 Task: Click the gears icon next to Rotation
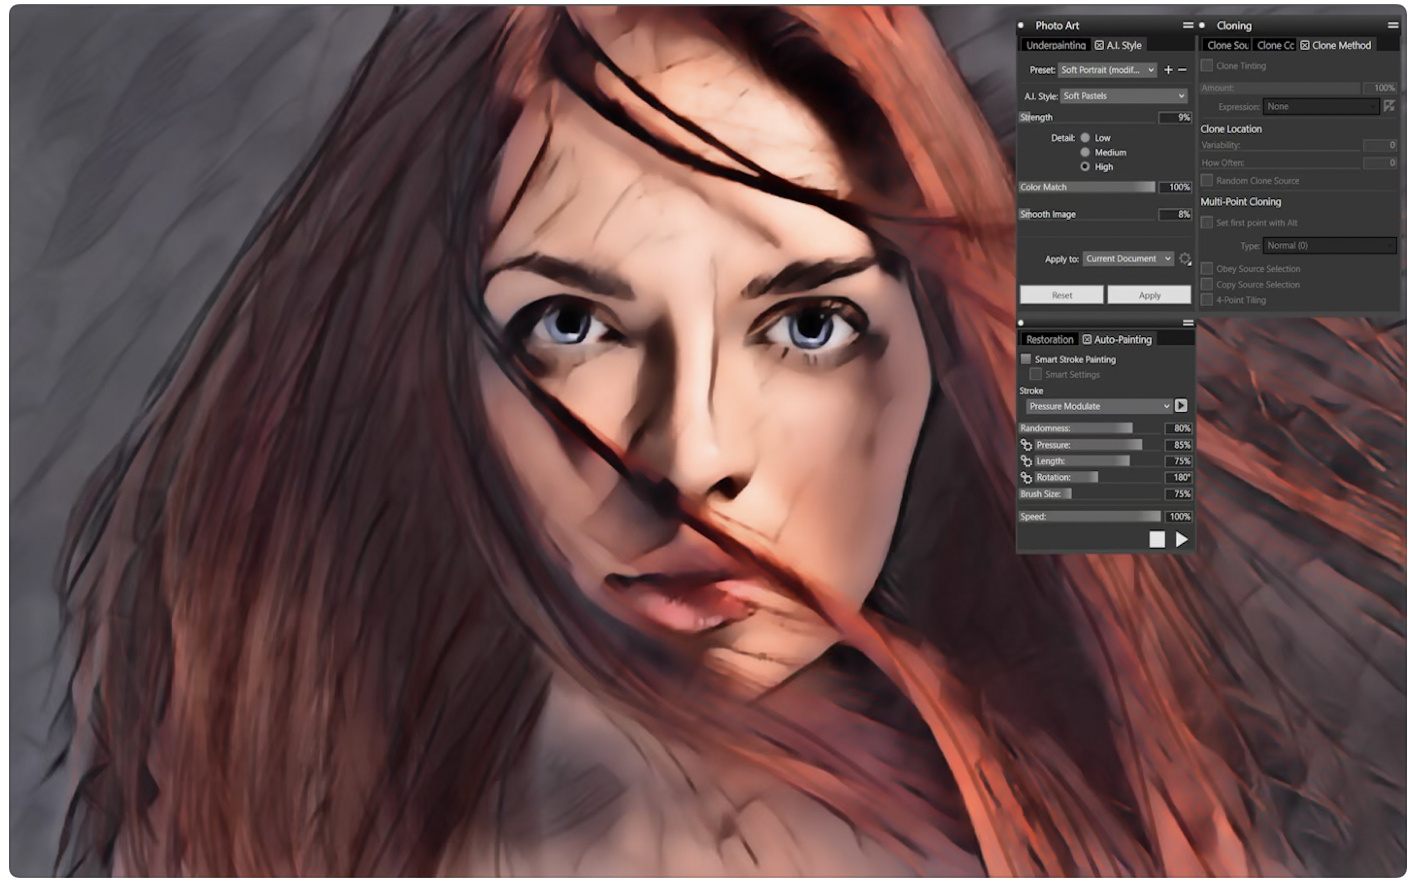tap(1026, 478)
